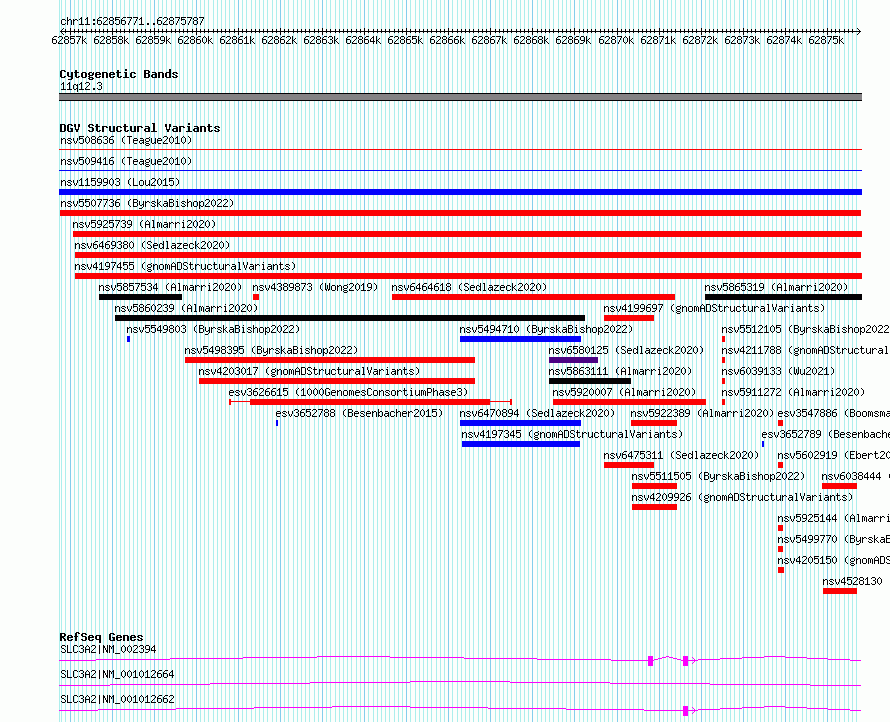
Task: Click the nsv4199697 (gnomADStructuralVariants) label
Action: point(714,308)
